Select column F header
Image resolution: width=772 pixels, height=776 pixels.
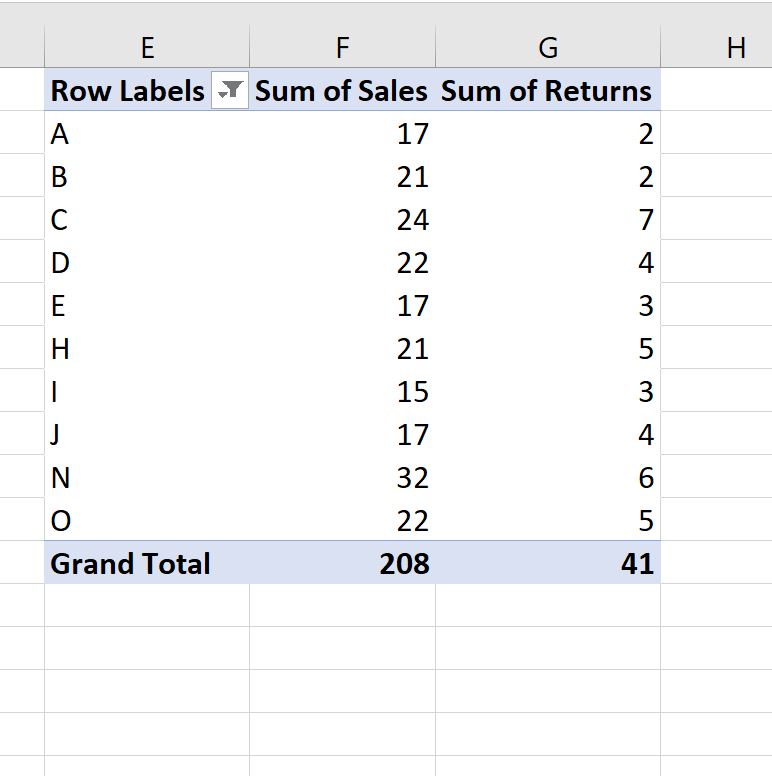click(342, 47)
